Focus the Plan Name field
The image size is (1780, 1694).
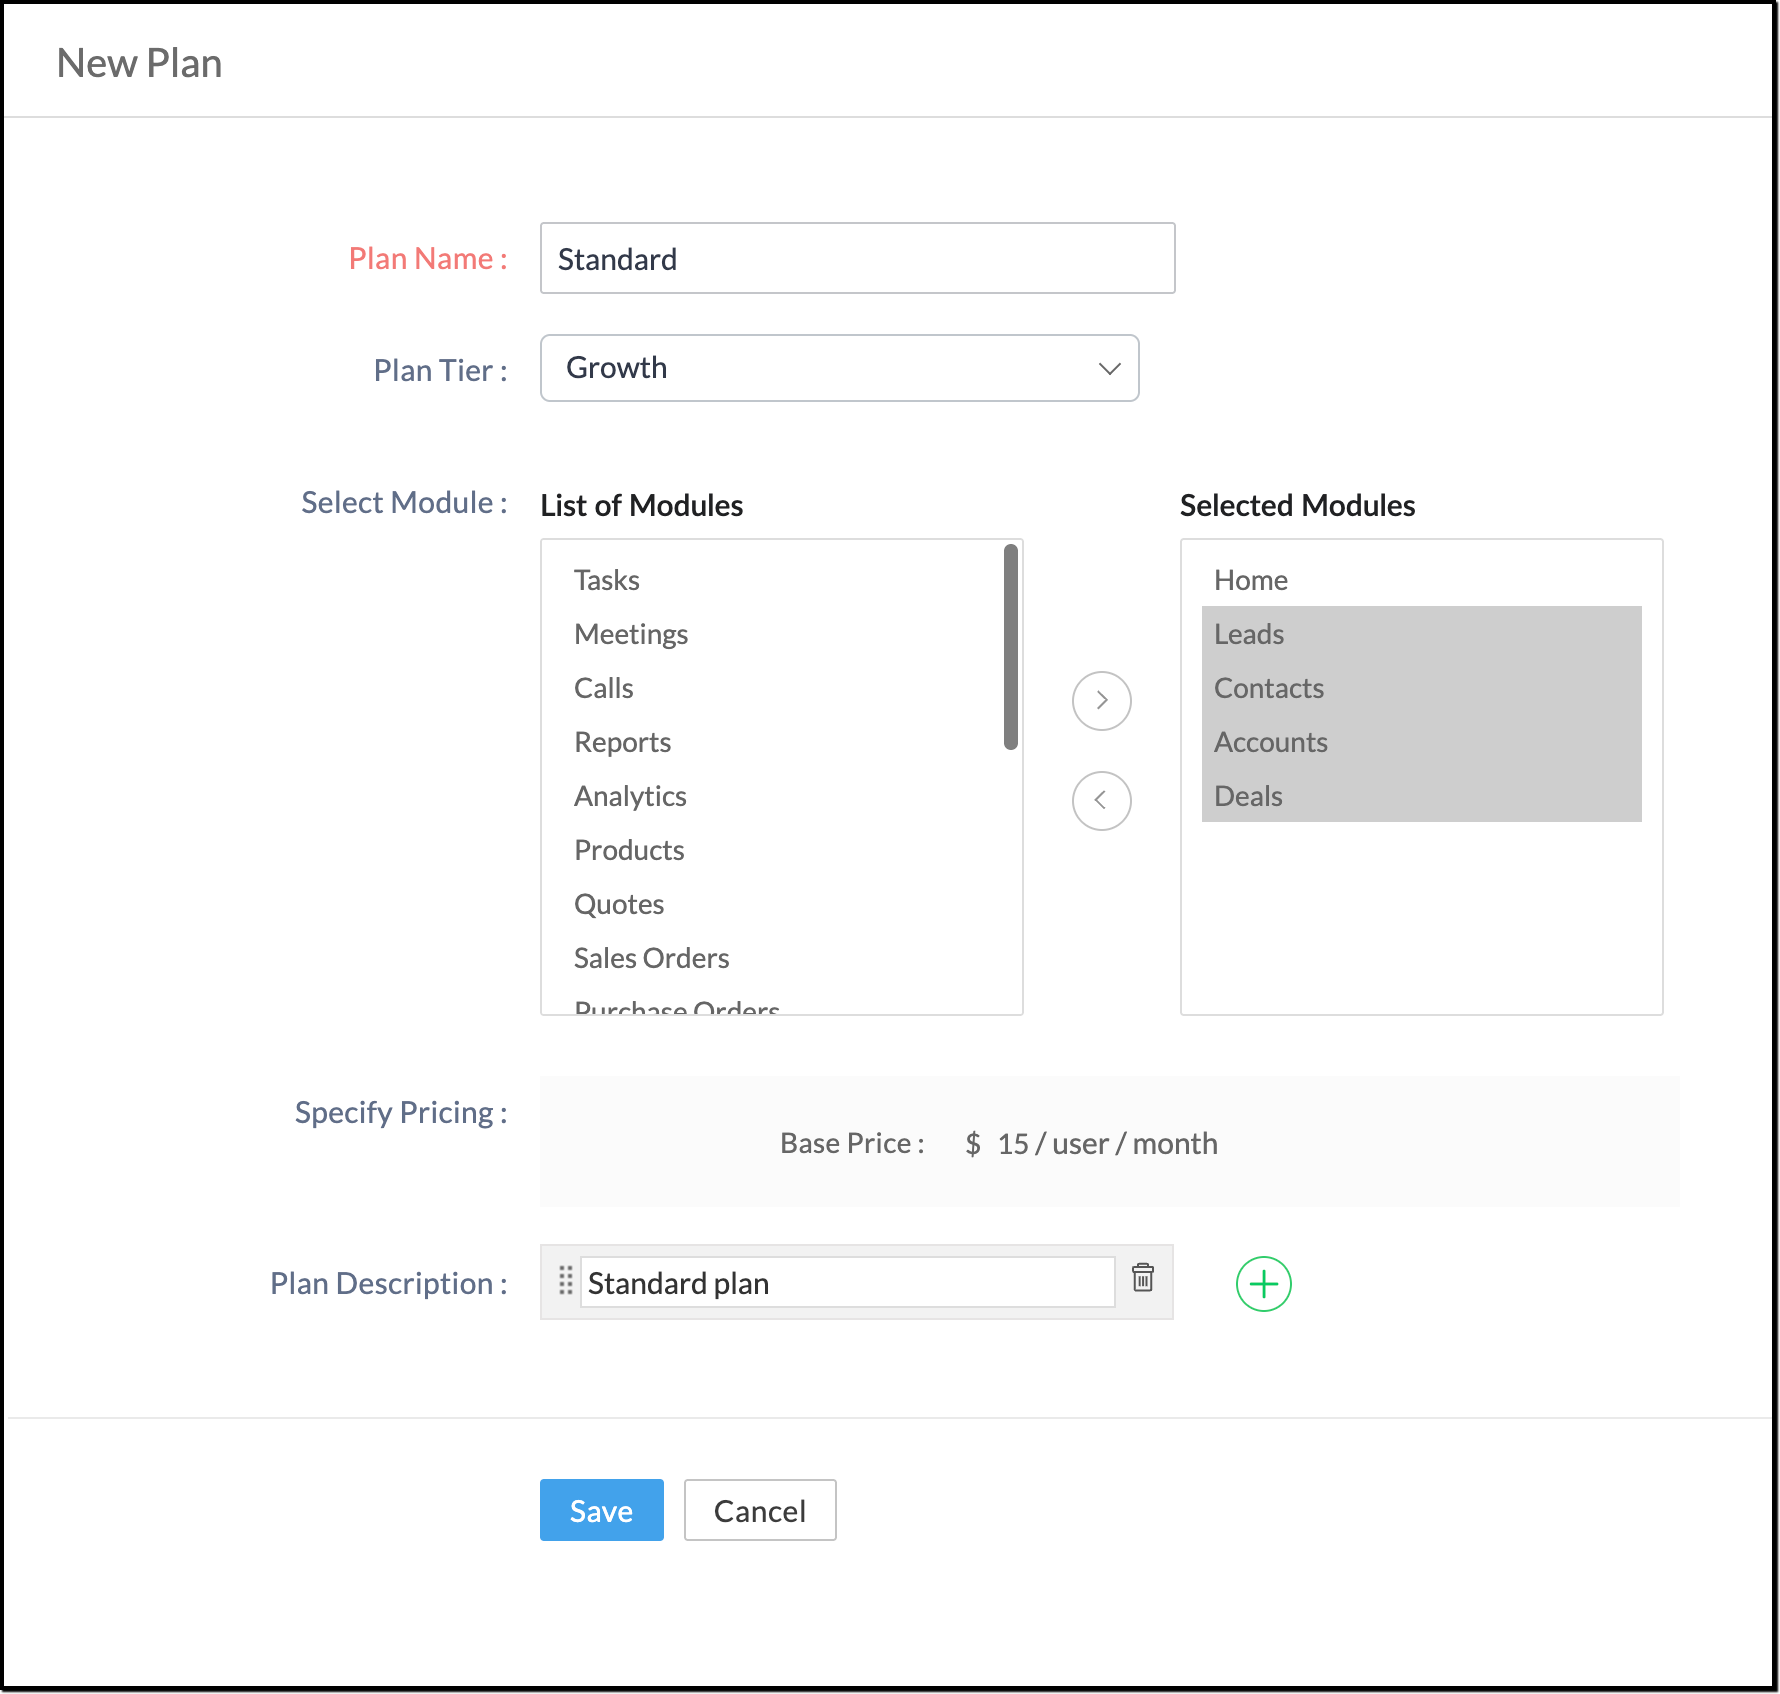tap(857, 259)
